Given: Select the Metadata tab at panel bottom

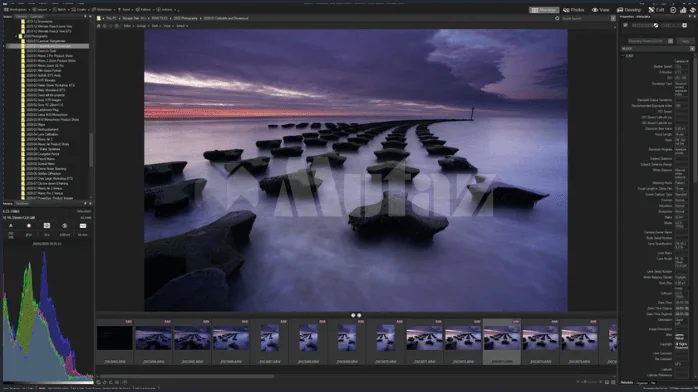Looking at the screenshot, I should [627, 383].
